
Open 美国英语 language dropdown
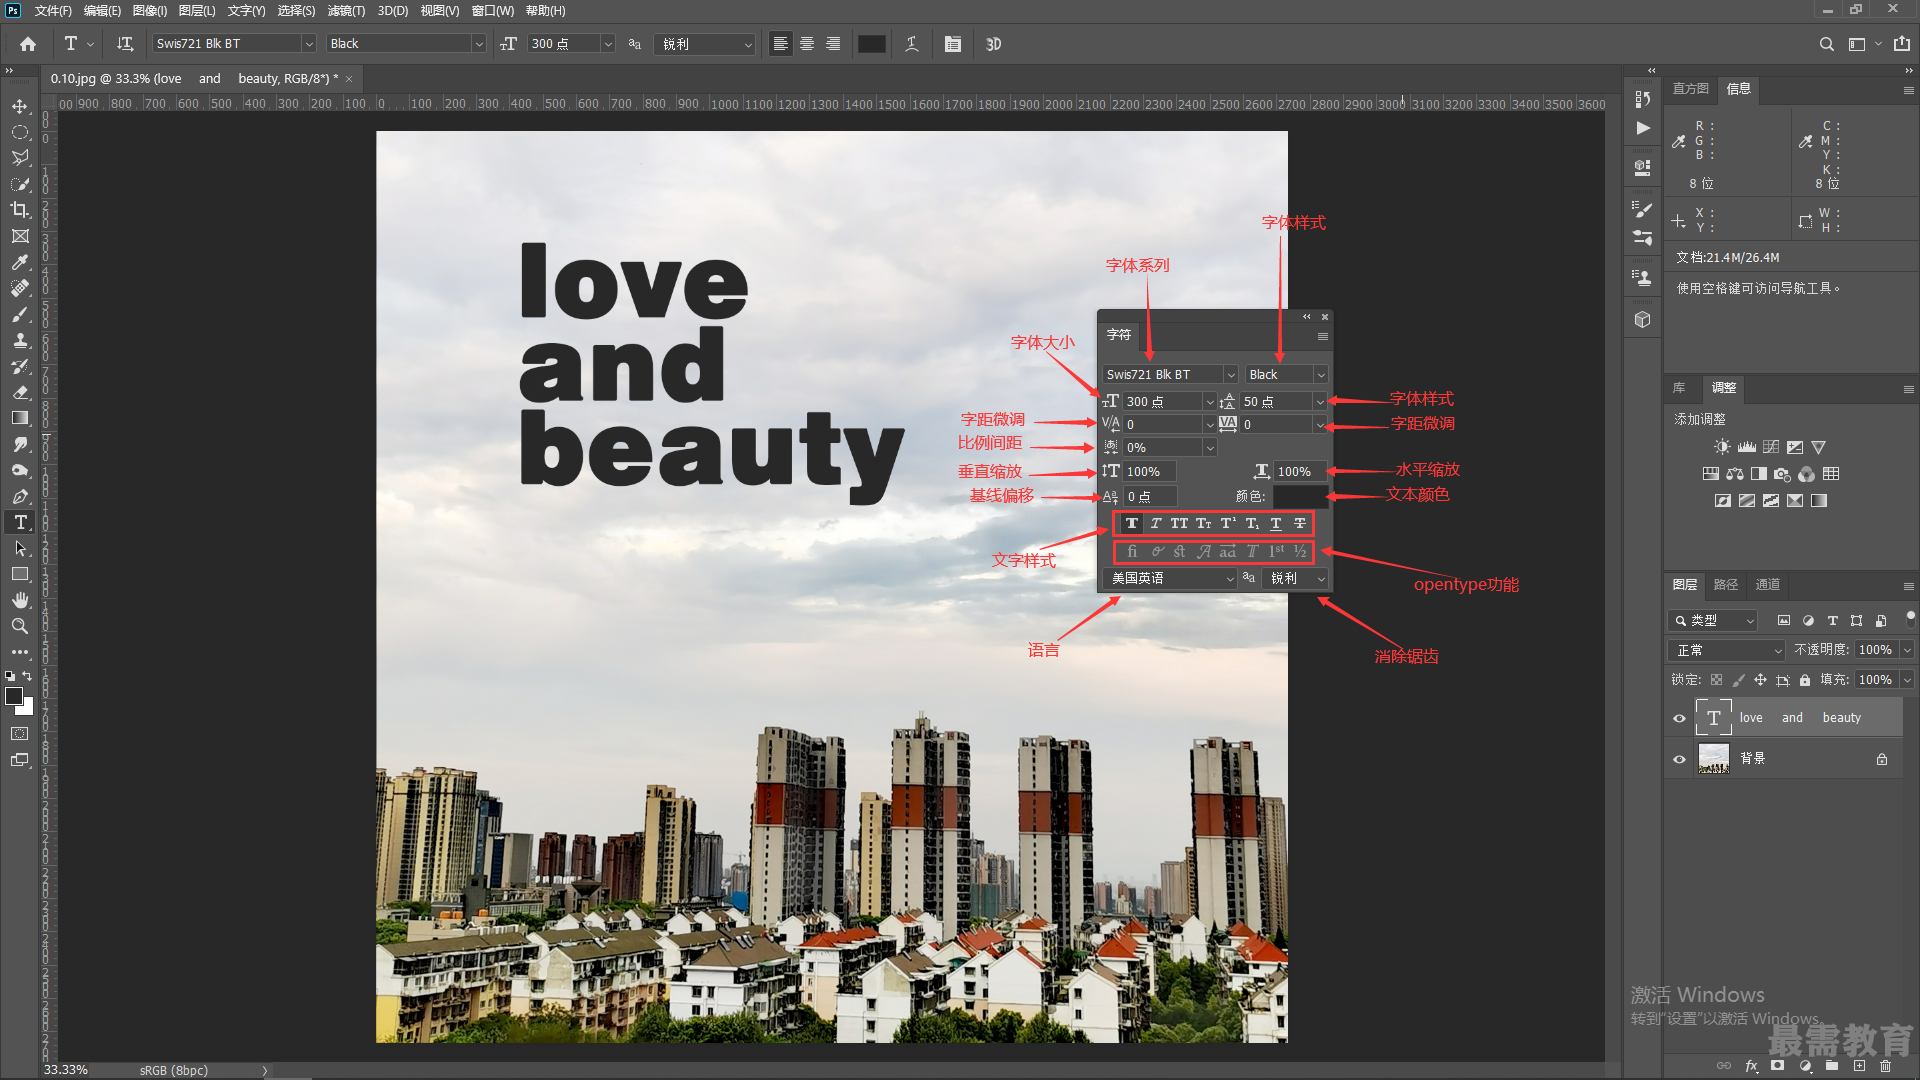pyautogui.click(x=1171, y=578)
